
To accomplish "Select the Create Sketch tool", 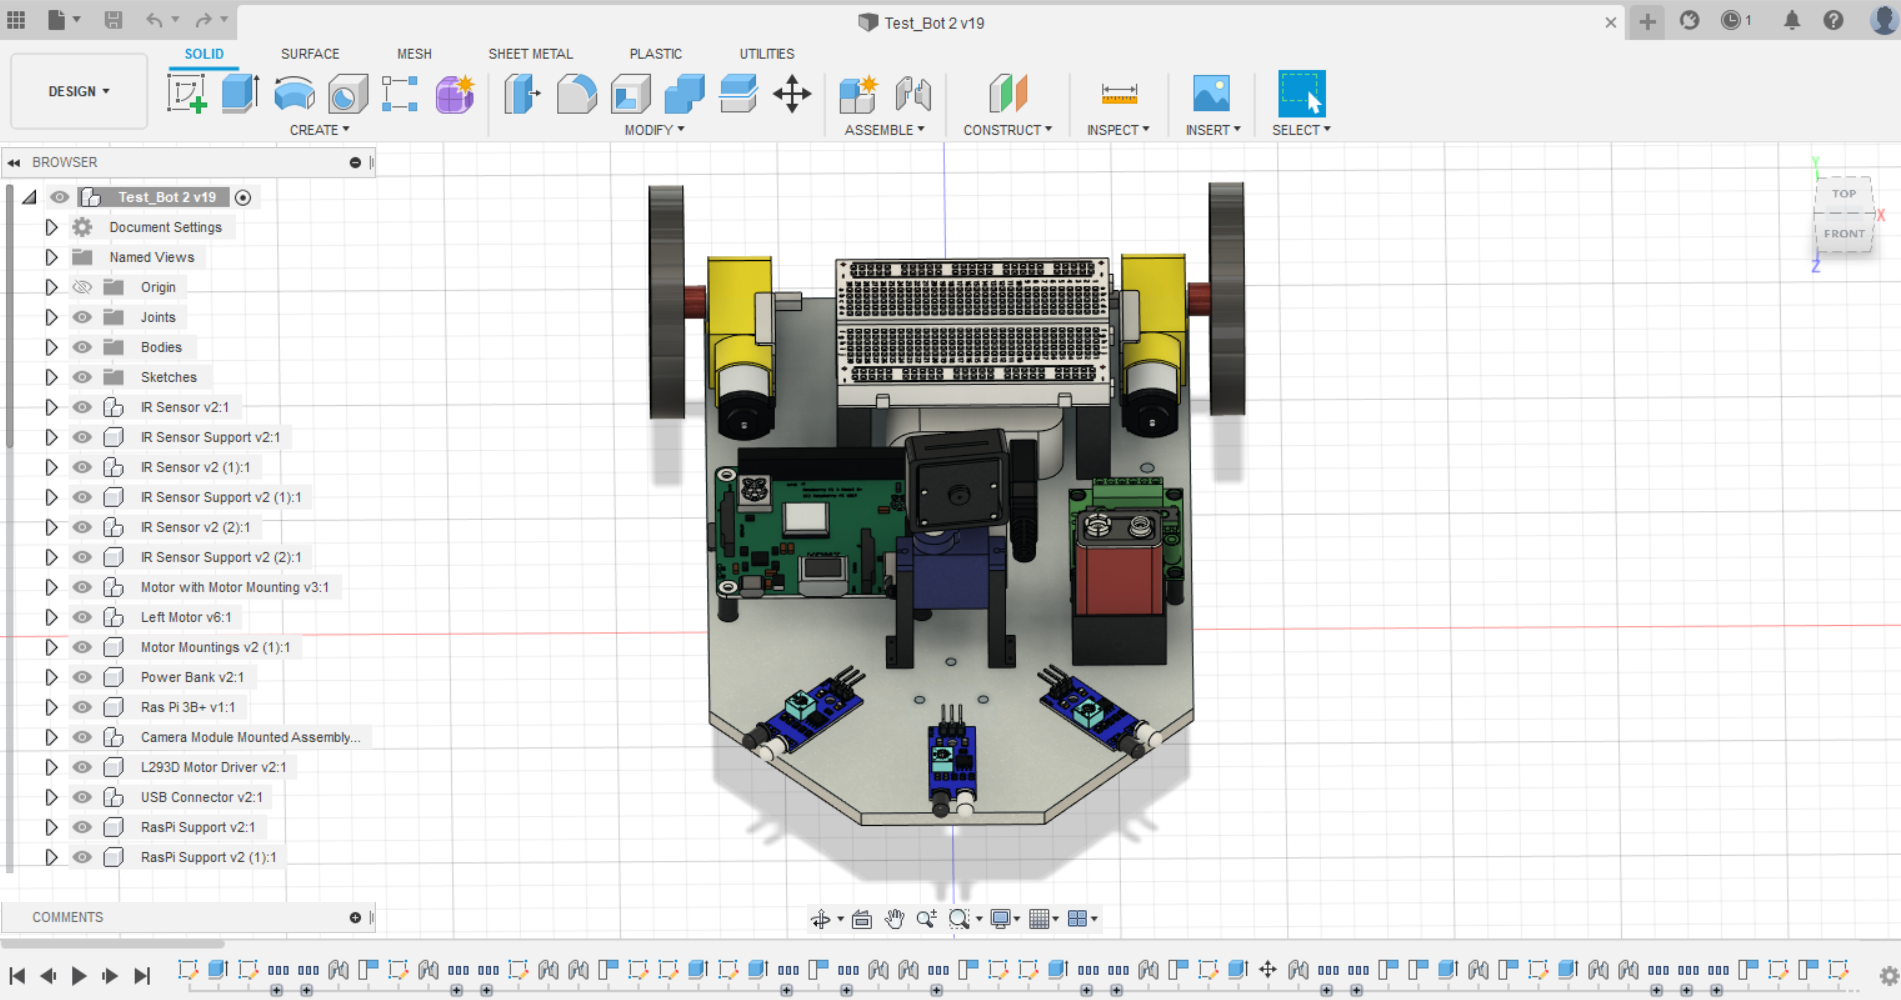I will point(188,93).
